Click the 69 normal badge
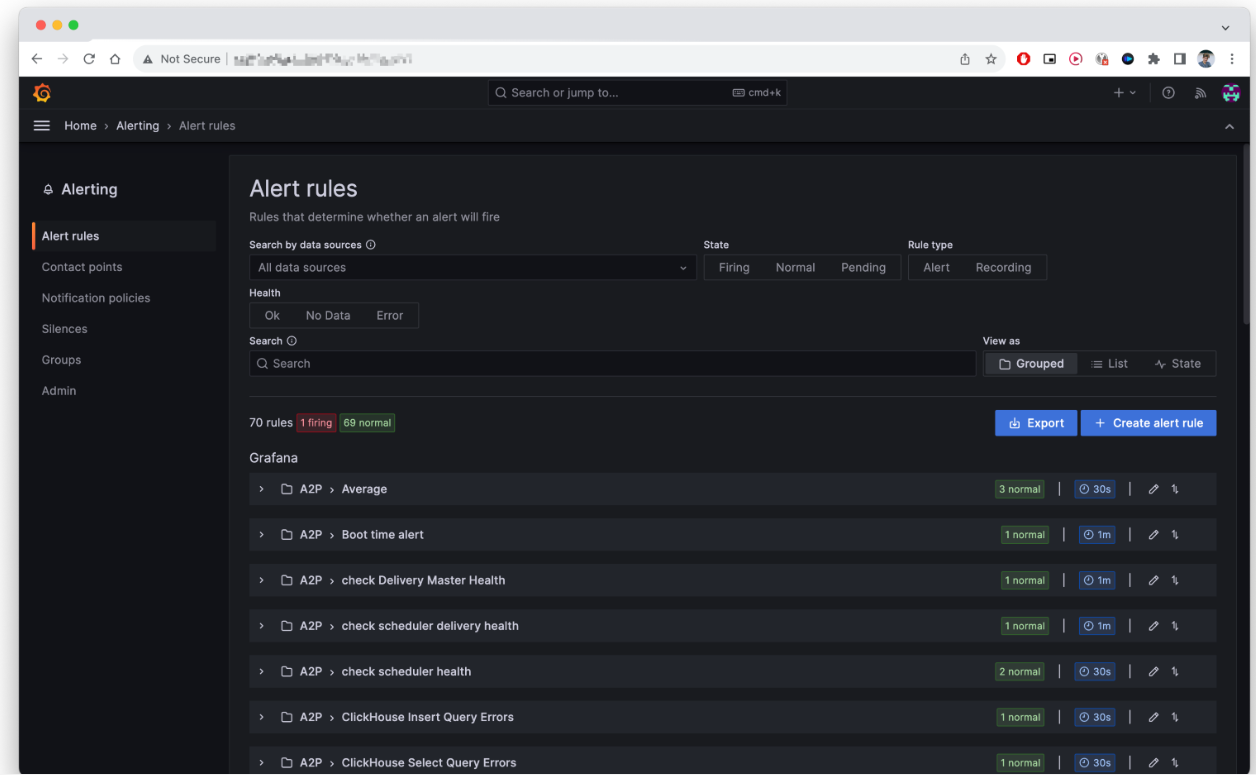 (367, 423)
